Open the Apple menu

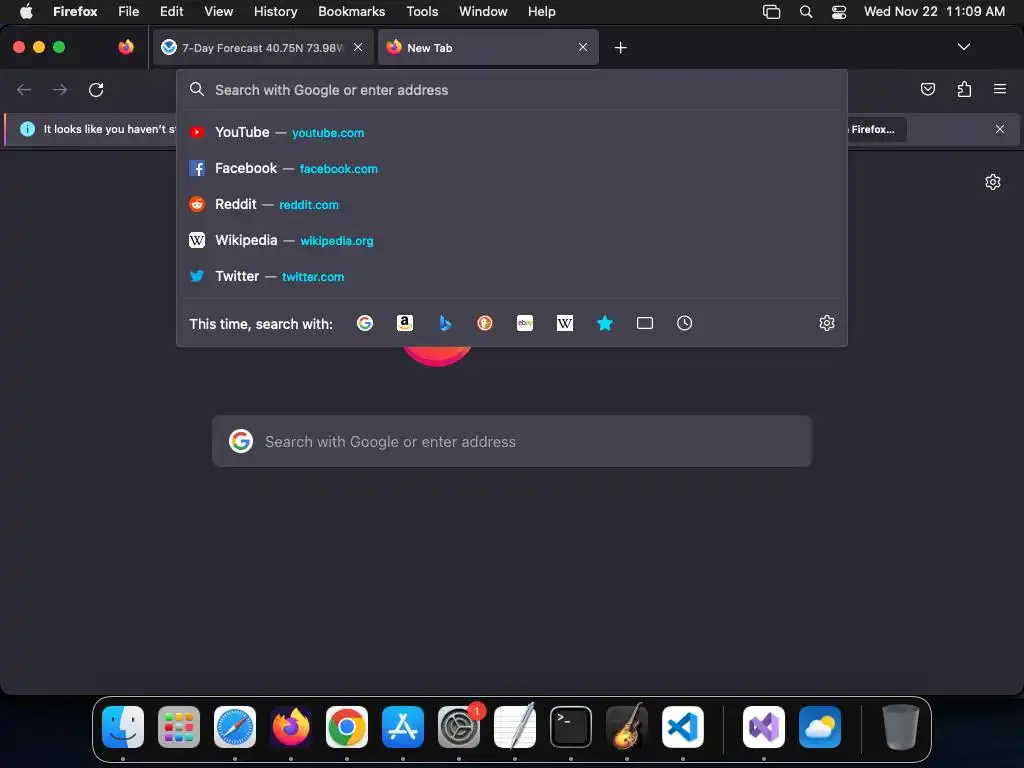click(x=26, y=11)
